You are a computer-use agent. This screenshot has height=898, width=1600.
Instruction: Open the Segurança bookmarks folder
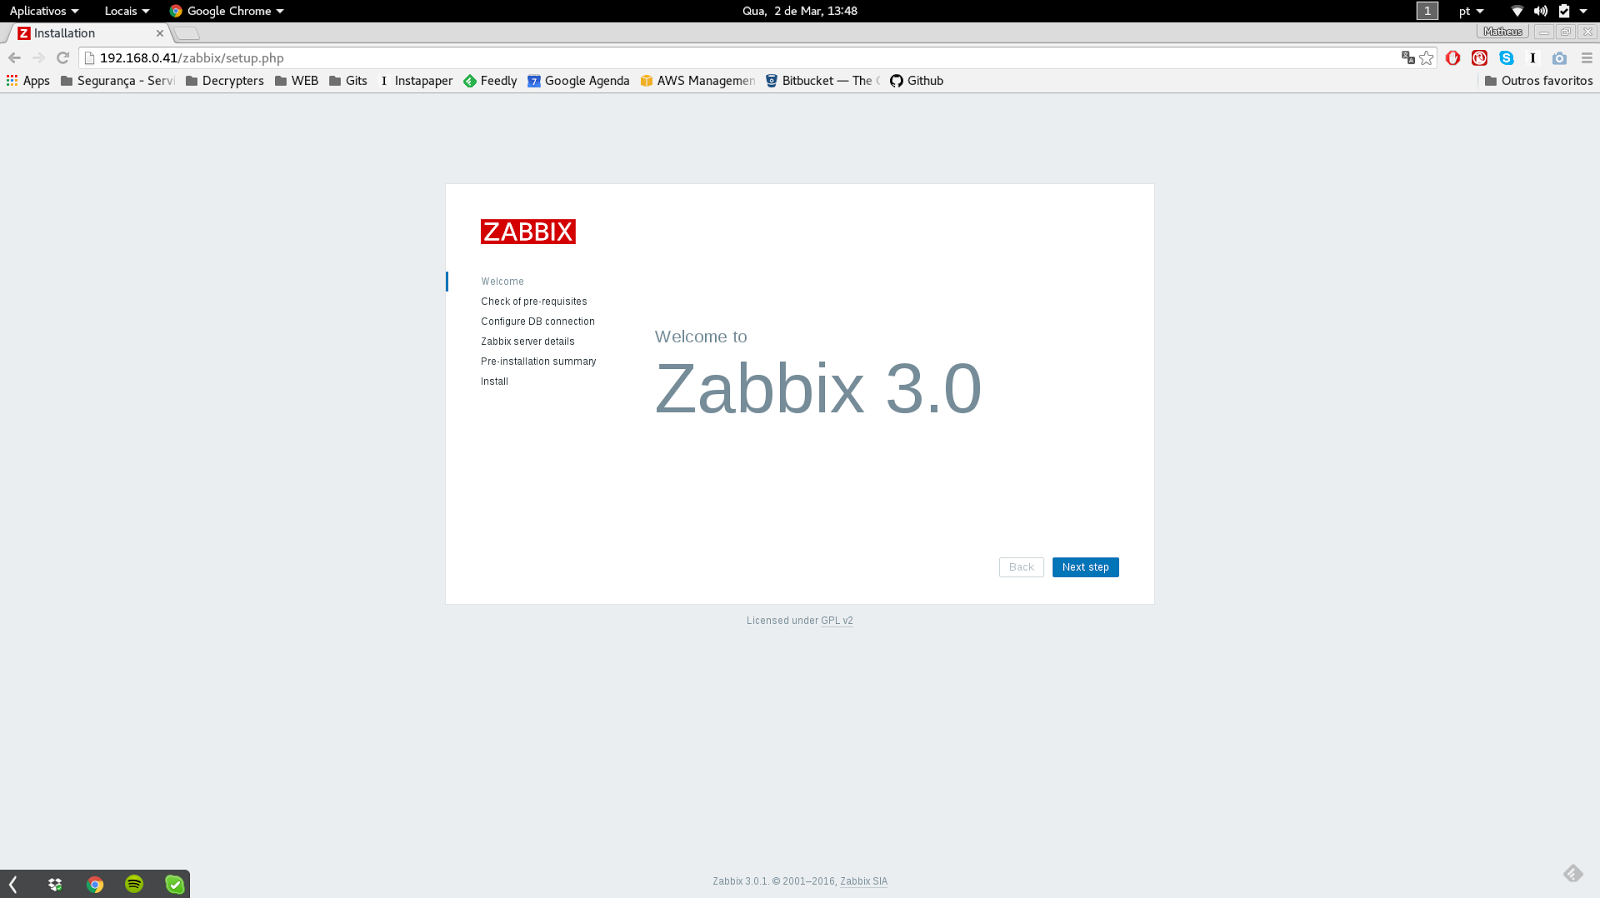tap(117, 81)
